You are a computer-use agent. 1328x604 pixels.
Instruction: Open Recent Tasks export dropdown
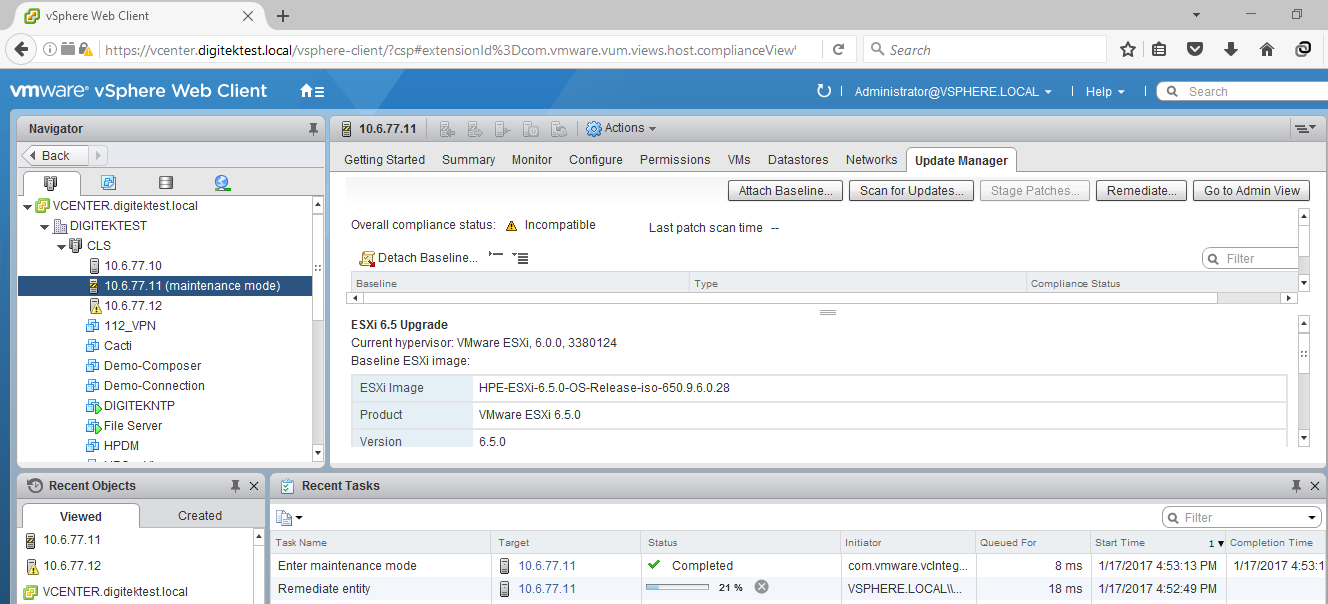289,518
